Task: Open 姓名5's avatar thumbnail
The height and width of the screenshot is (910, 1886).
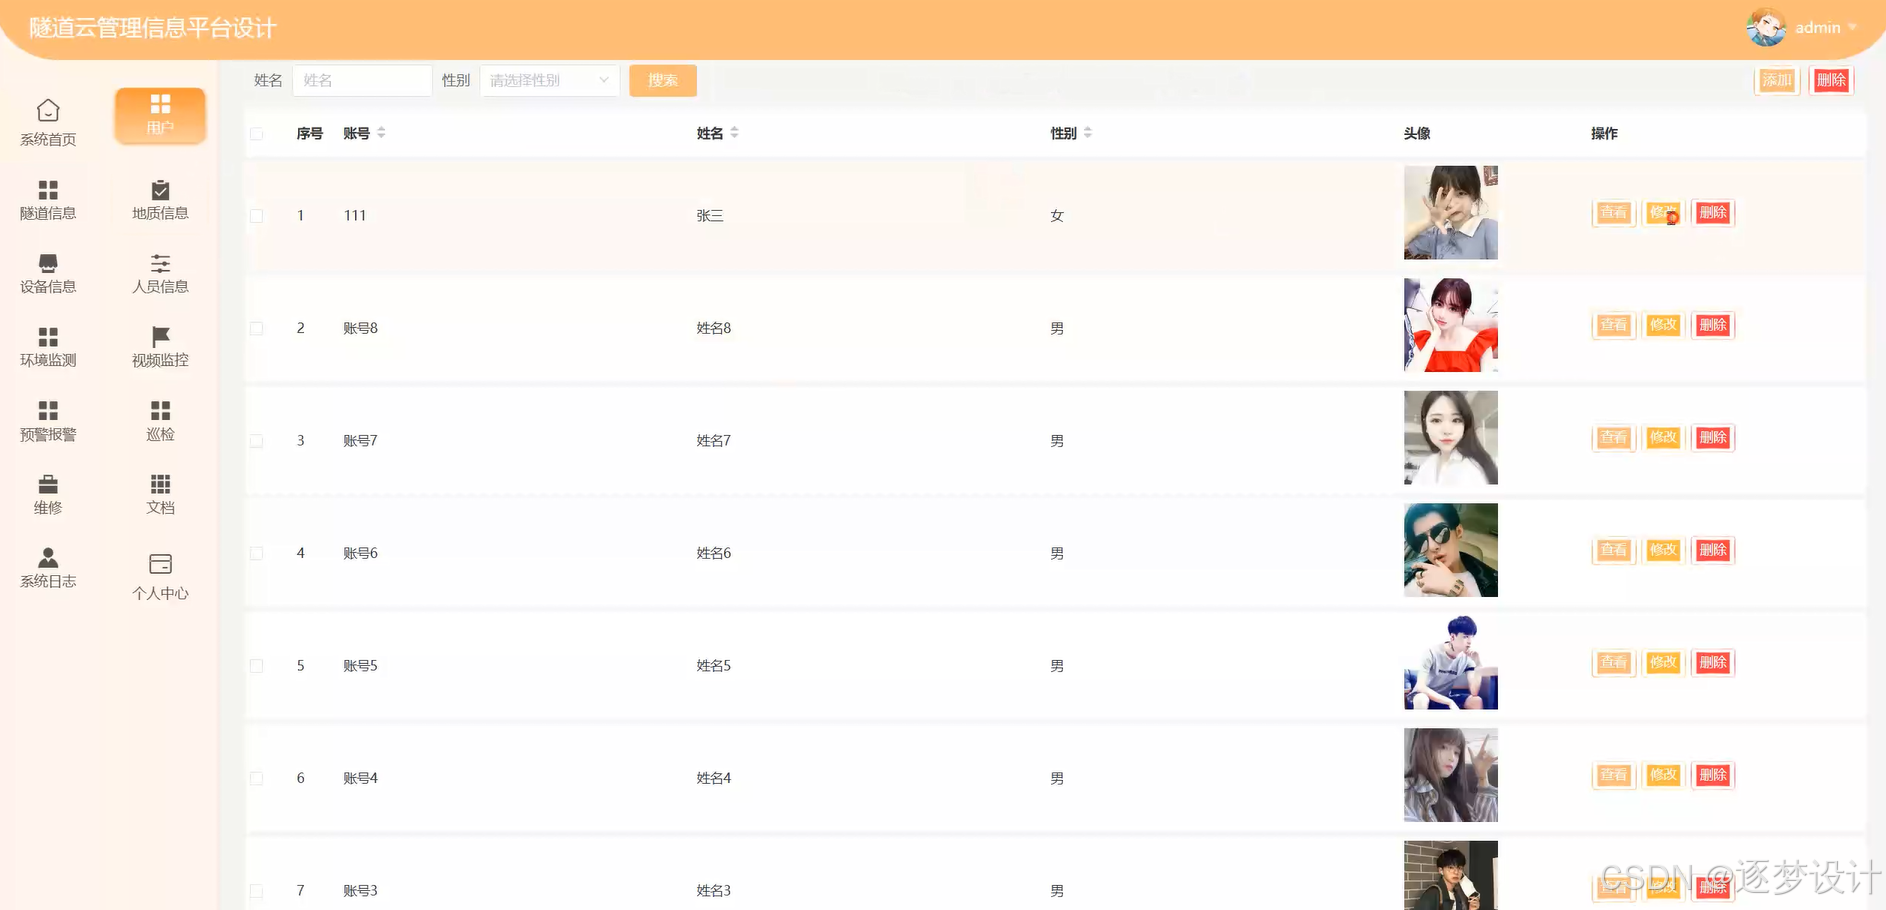Action: tap(1451, 663)
